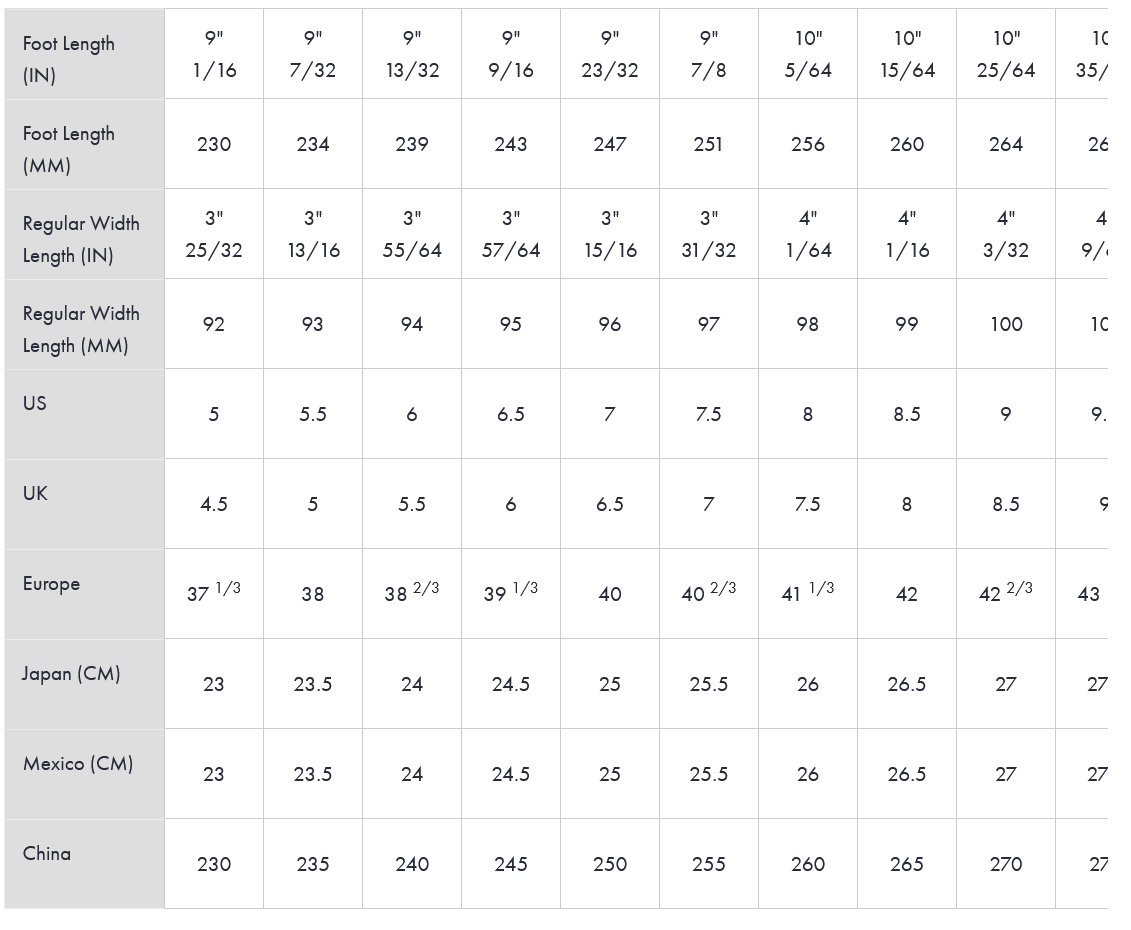
Task: Click the 3" 15/16 regular width cell
Action: coord(609,234)
